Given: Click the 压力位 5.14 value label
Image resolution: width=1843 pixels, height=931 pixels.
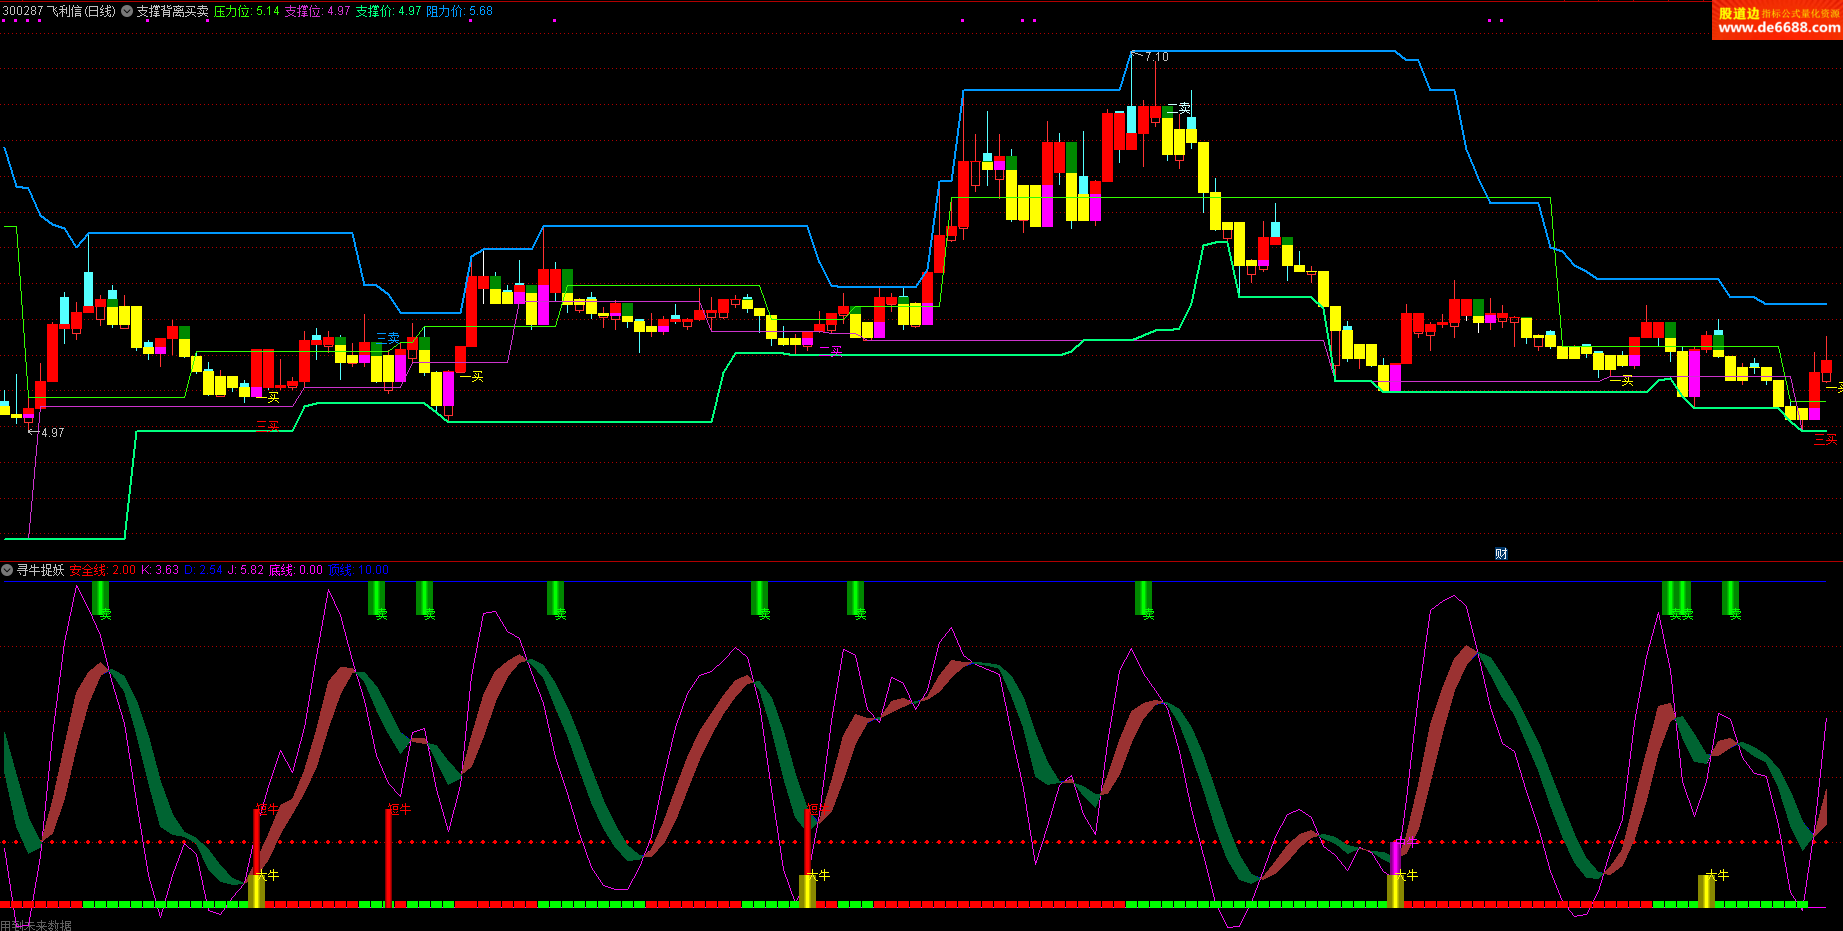Looking at the screenshot, I should click(x=246, y=11).
